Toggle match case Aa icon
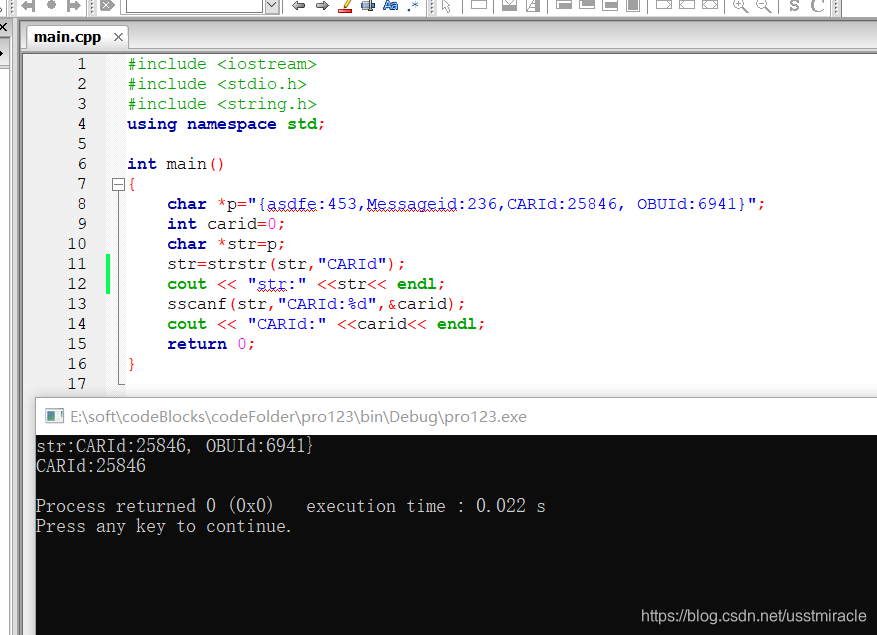This screenshot has height=635, width=877. 390,6
